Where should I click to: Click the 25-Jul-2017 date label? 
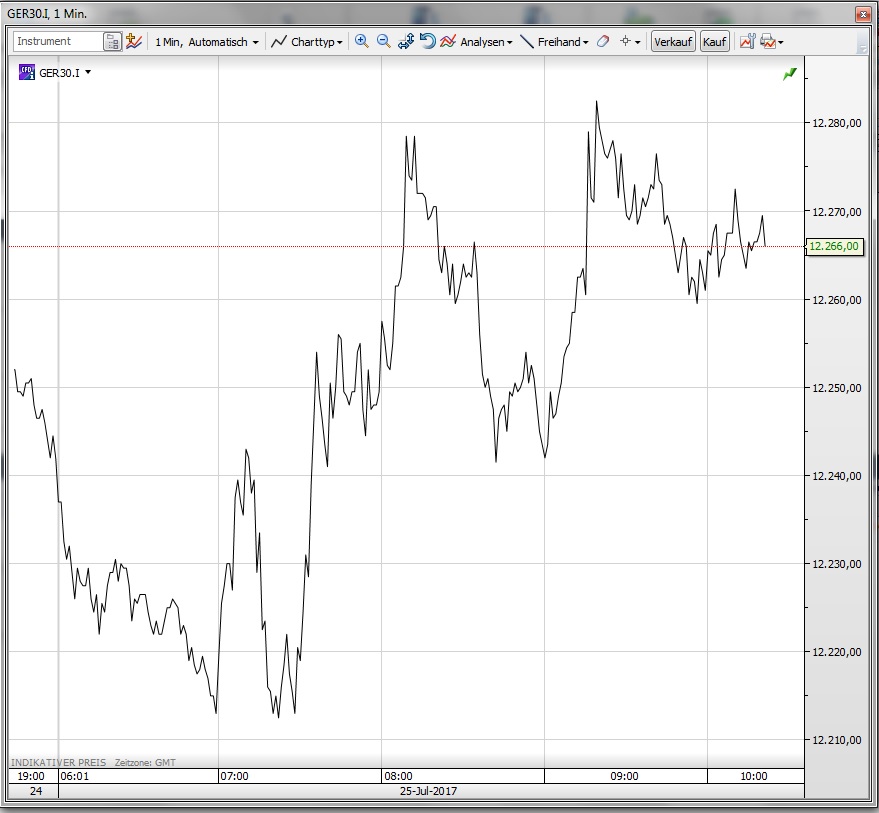point(428,791)
